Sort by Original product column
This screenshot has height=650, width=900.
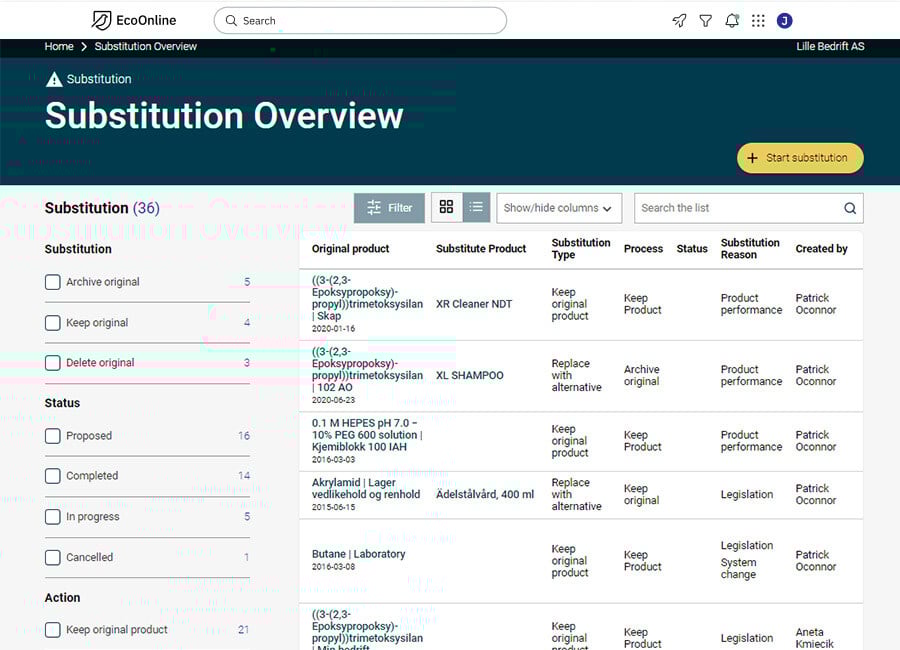(351, 249)
